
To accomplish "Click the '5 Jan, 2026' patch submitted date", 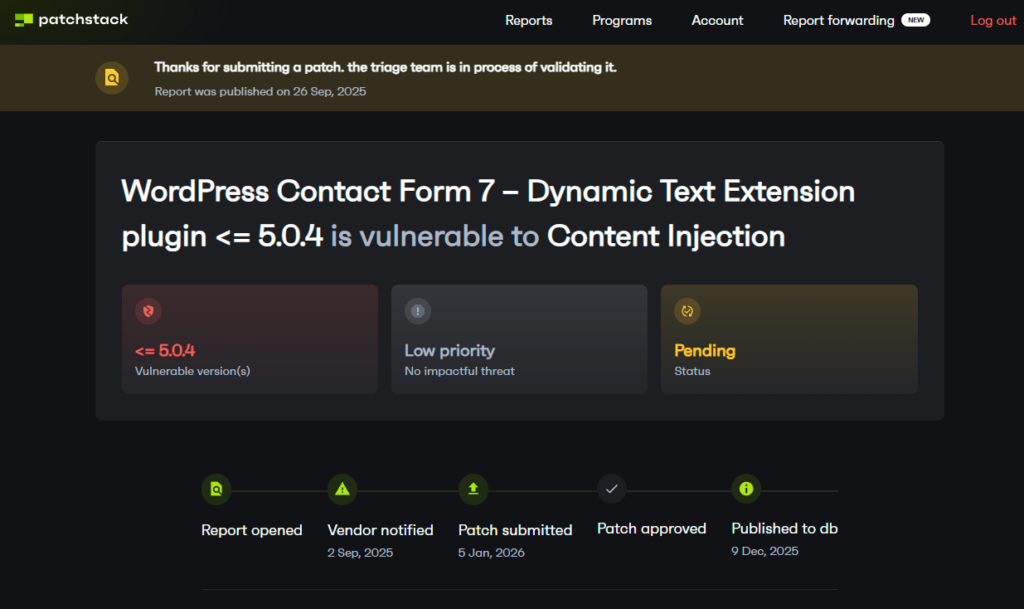I will 491,552.
